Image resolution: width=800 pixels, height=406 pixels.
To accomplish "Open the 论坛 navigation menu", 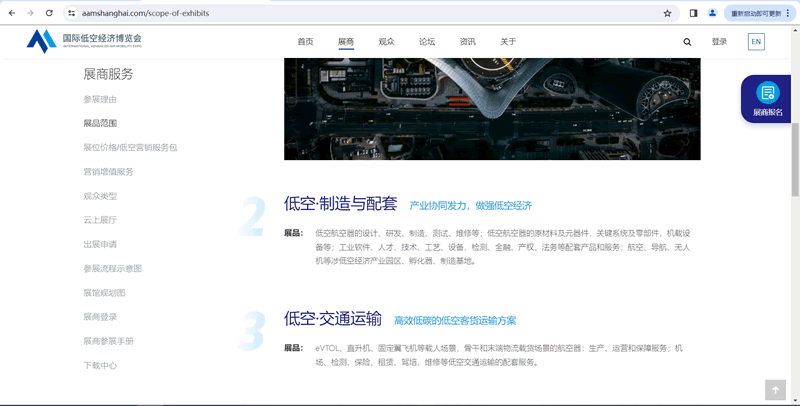I will [x=427, y=42].
